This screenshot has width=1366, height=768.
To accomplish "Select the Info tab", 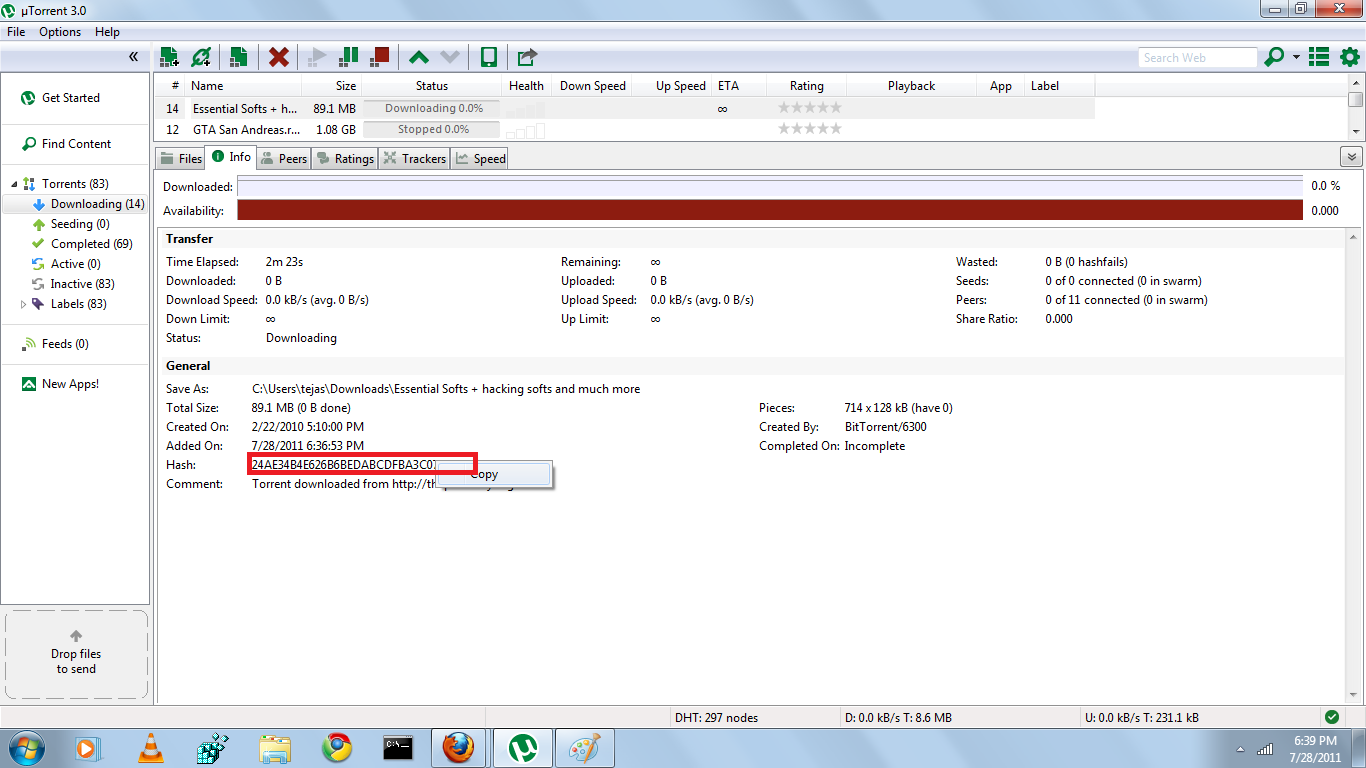I will 231,157.
